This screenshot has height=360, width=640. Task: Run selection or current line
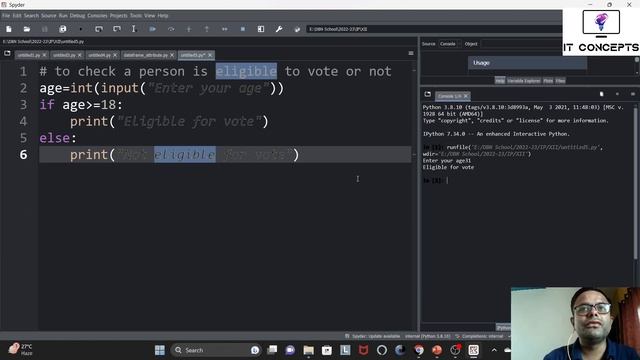pyautogui.click(x=134, y=29)
